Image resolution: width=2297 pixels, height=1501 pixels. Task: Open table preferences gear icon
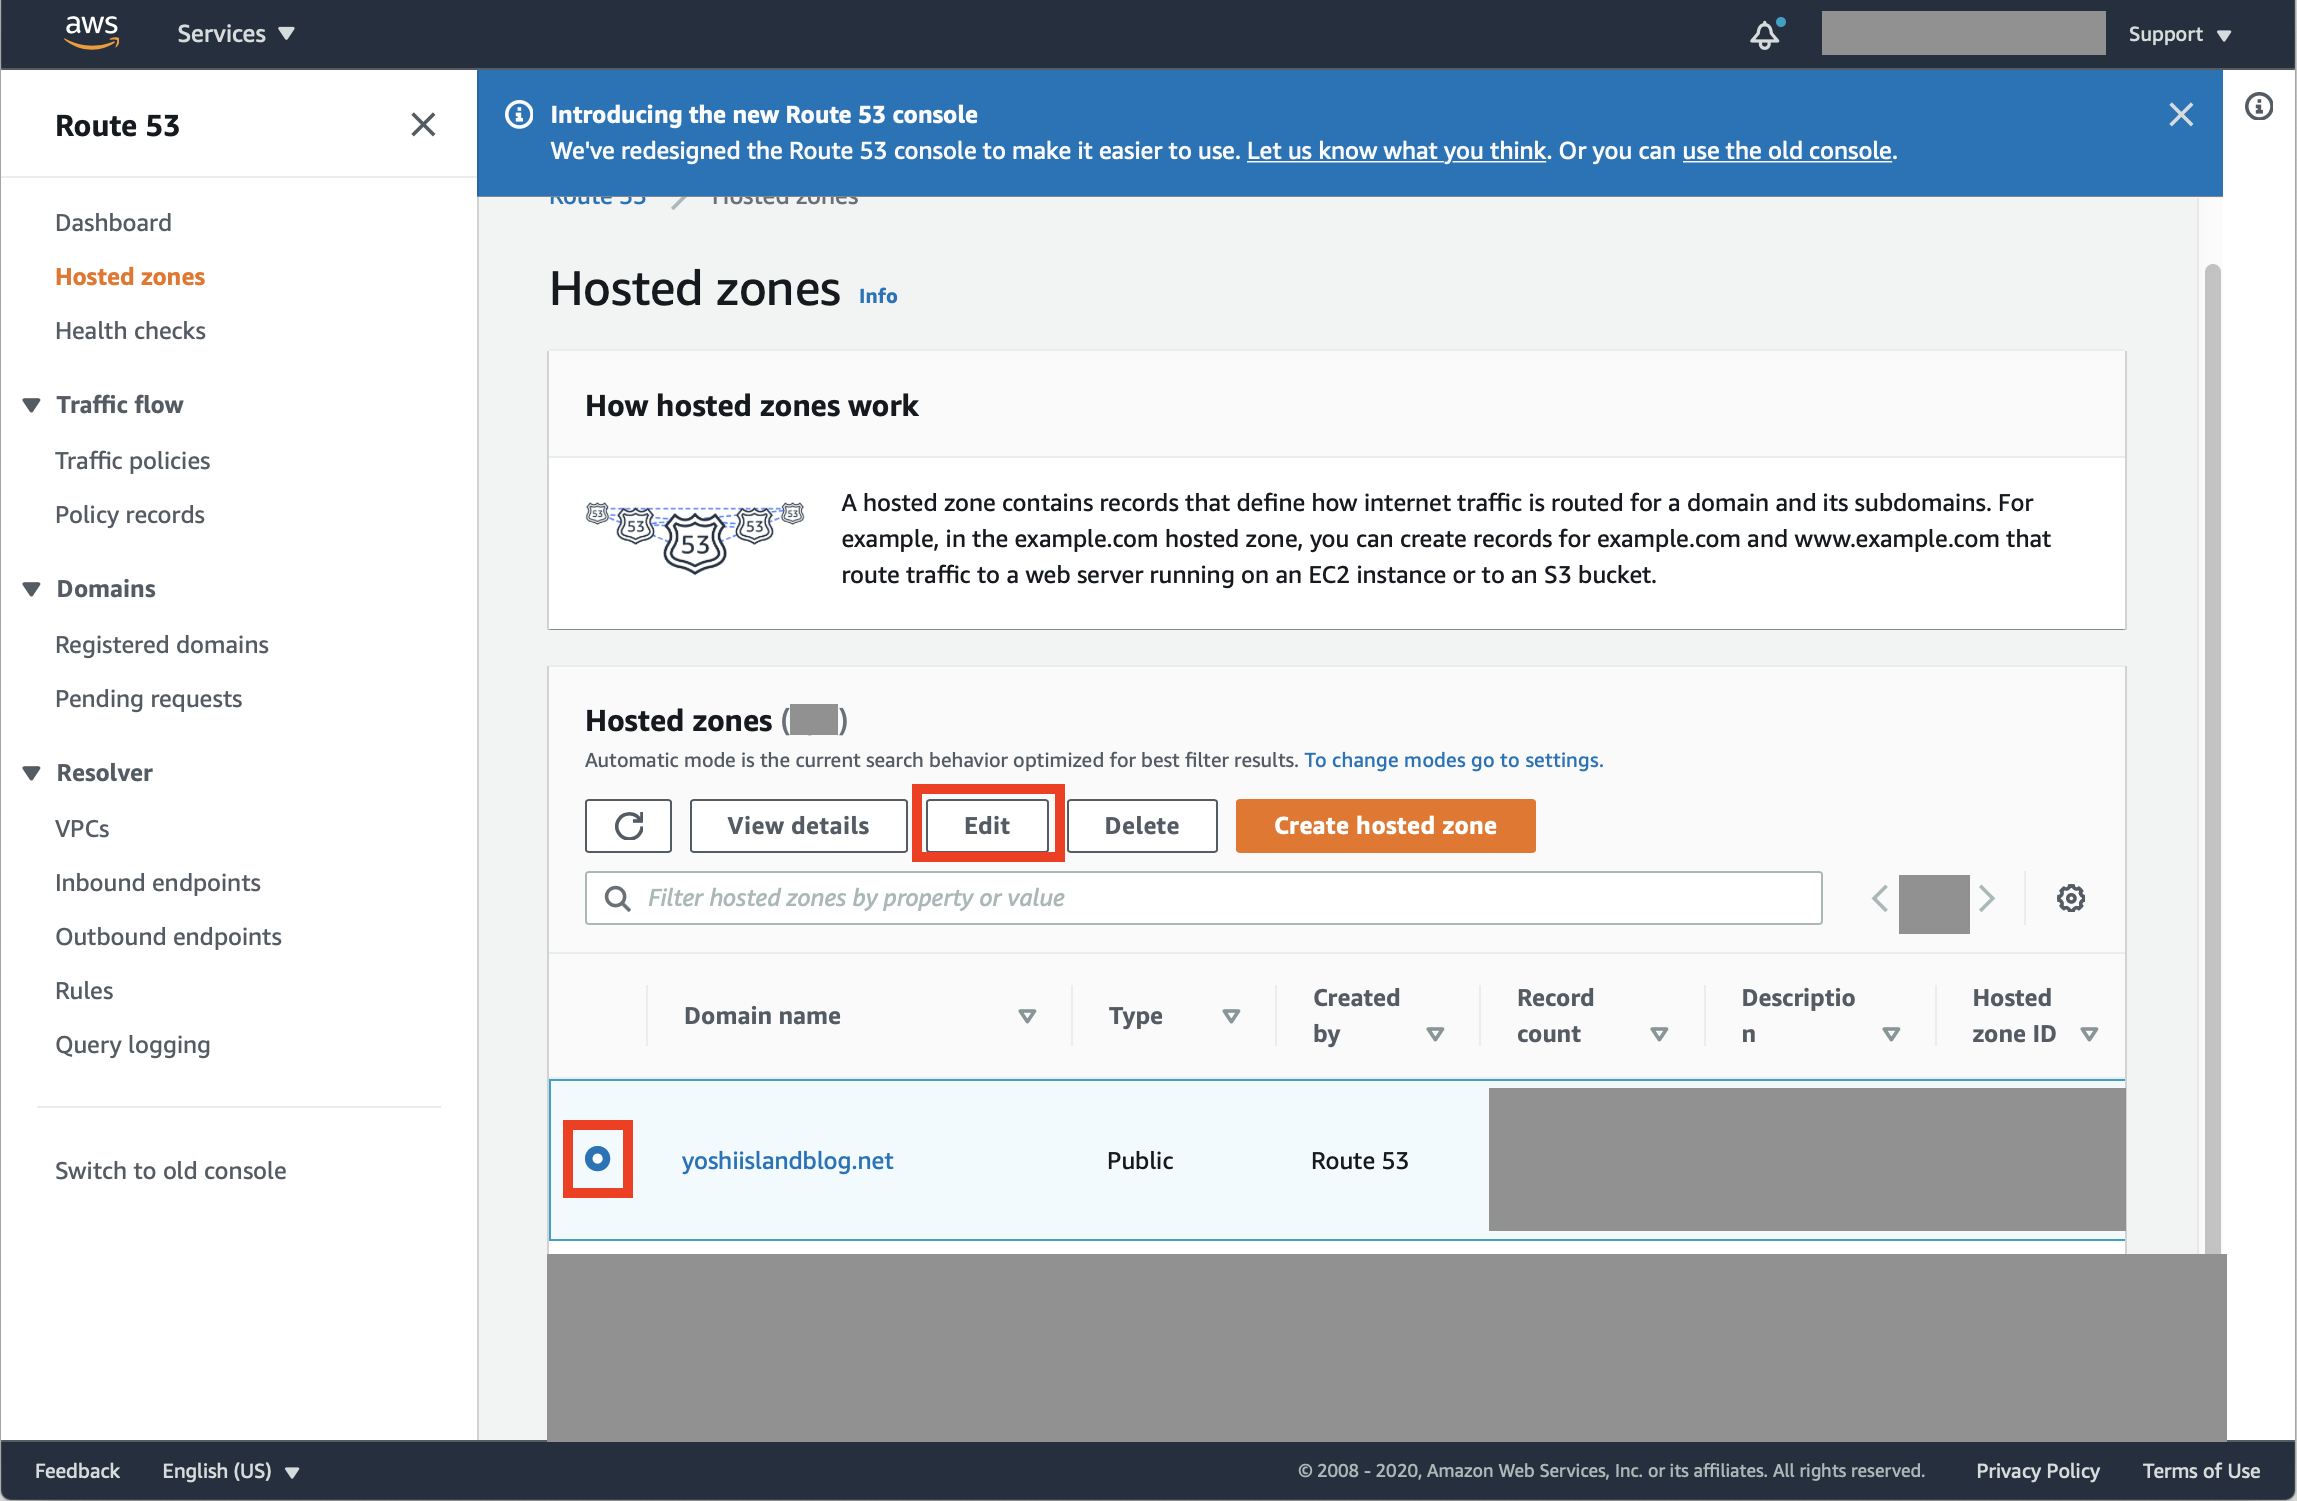pyautogui.click(x=2071, y=898)
